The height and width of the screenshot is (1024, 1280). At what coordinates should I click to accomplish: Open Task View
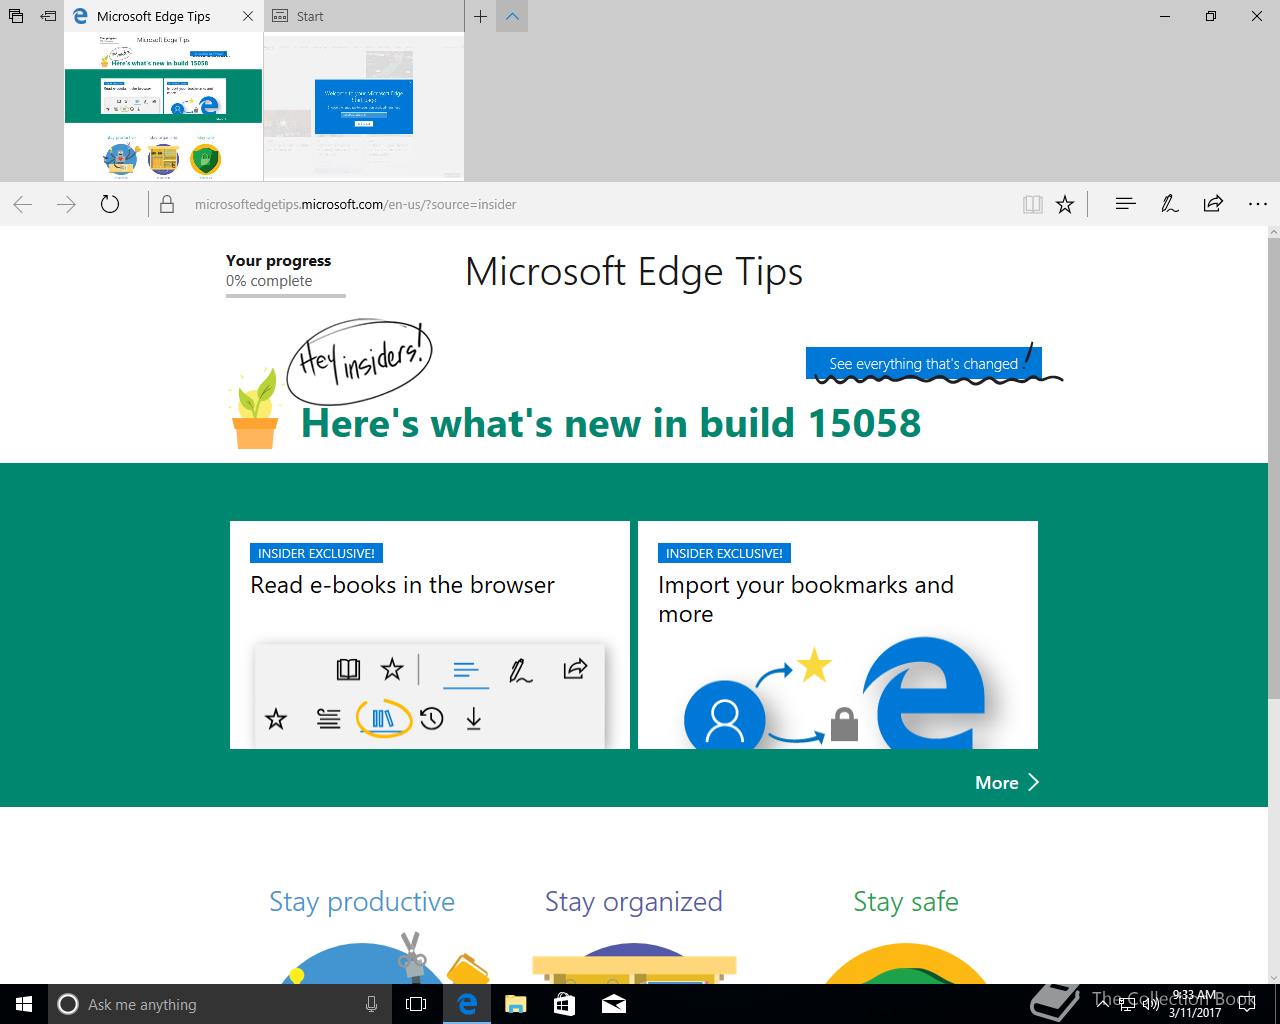[x=416, y=1004]
